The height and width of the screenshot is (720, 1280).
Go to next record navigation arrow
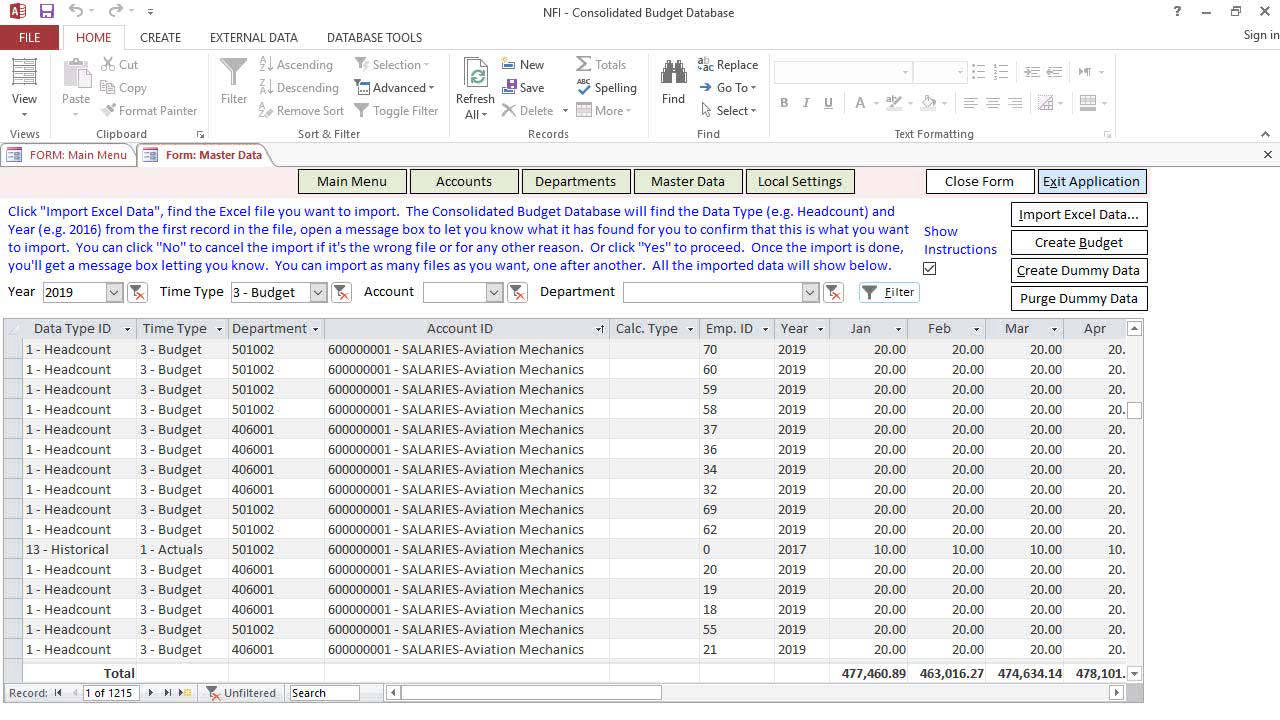coord(151,693)
